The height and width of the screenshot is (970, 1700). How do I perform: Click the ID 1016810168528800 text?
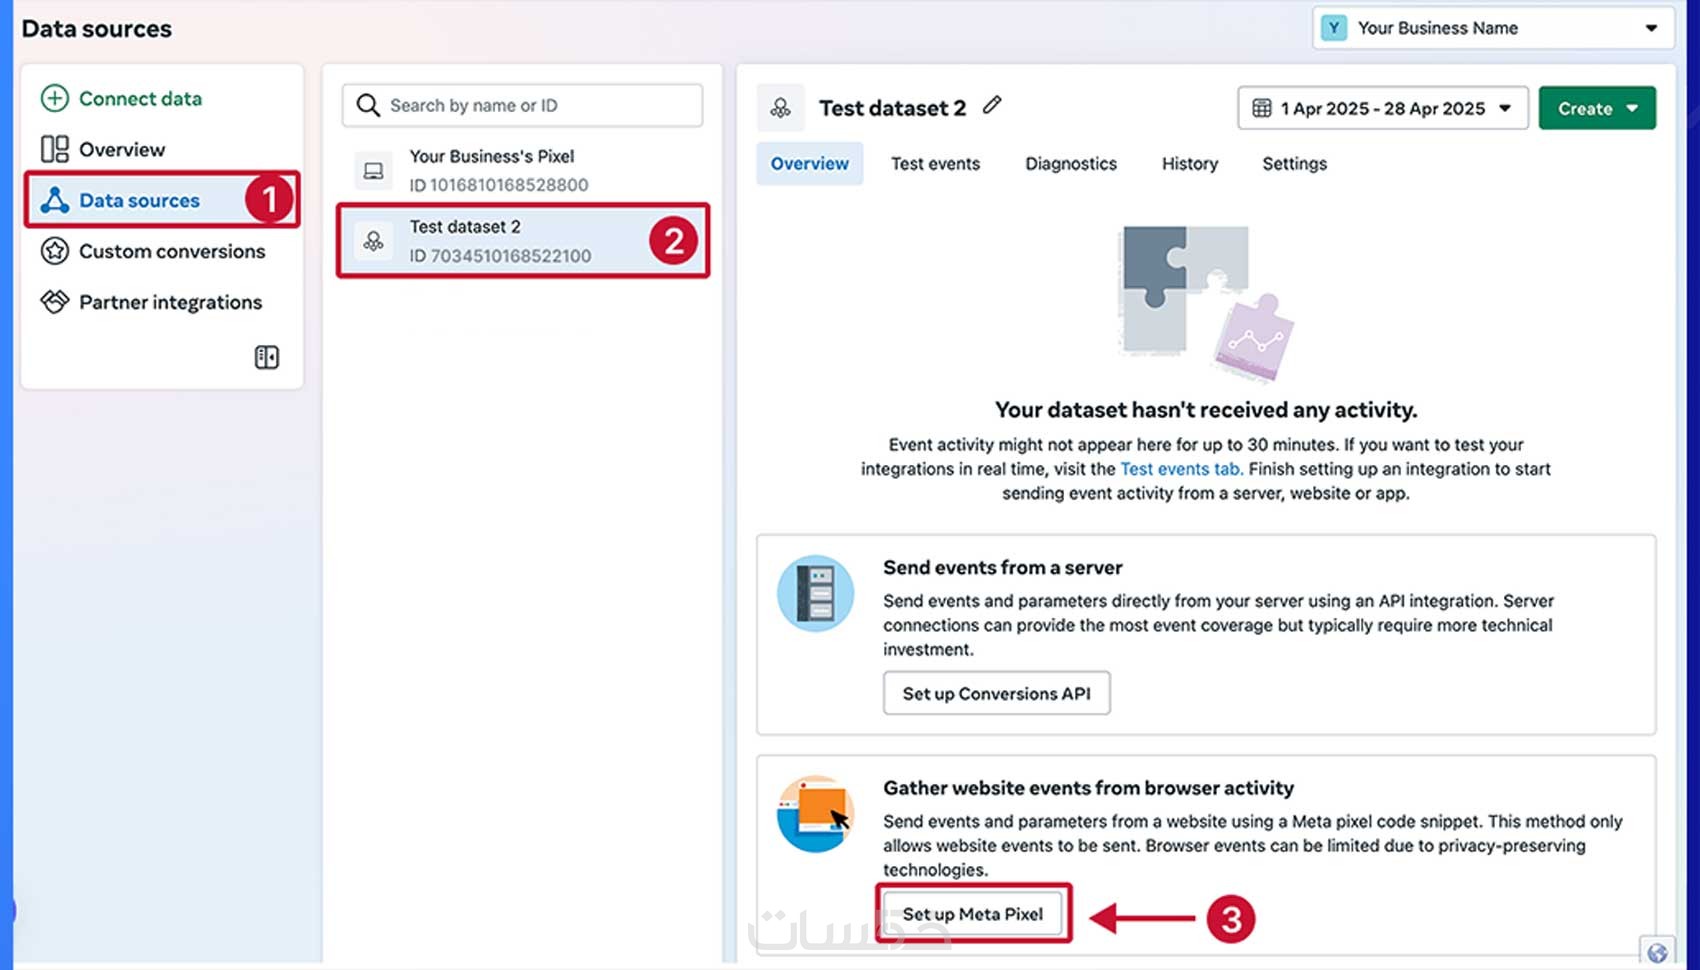(x=498, y=185)
